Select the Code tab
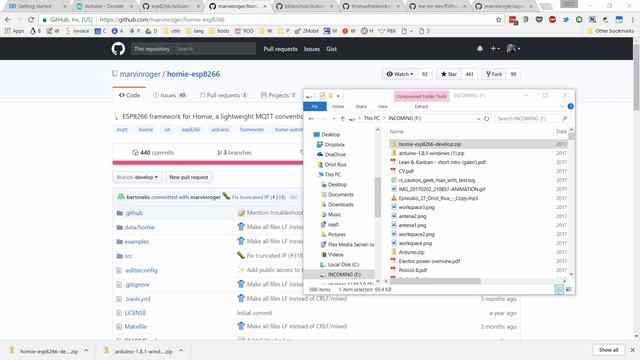The image size is (640, 360). click(129, 95)
